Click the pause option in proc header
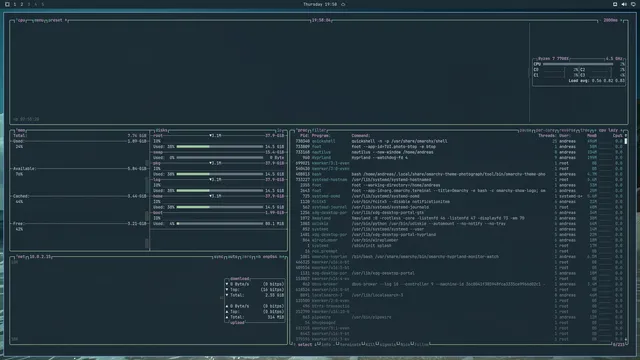Viewport: 640px width, 360px height. (x=525, y=130)
